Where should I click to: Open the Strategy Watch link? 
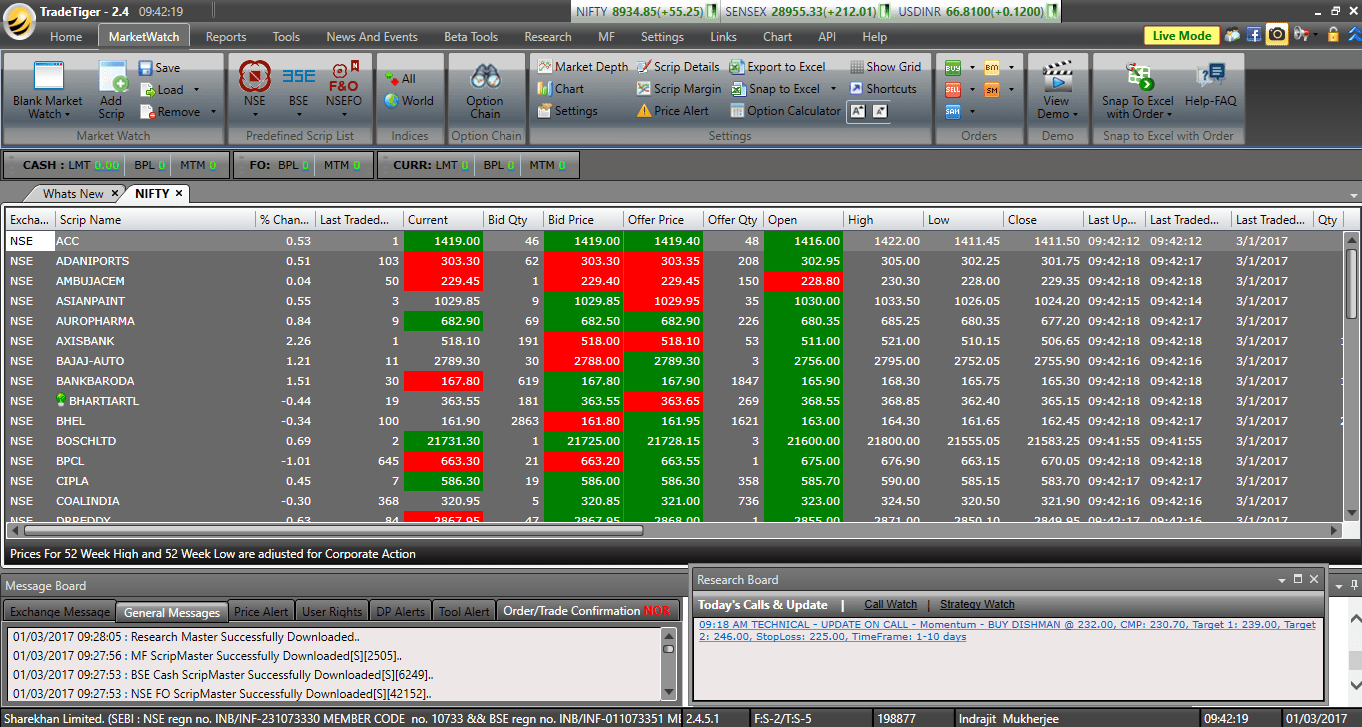pos(977,604)
